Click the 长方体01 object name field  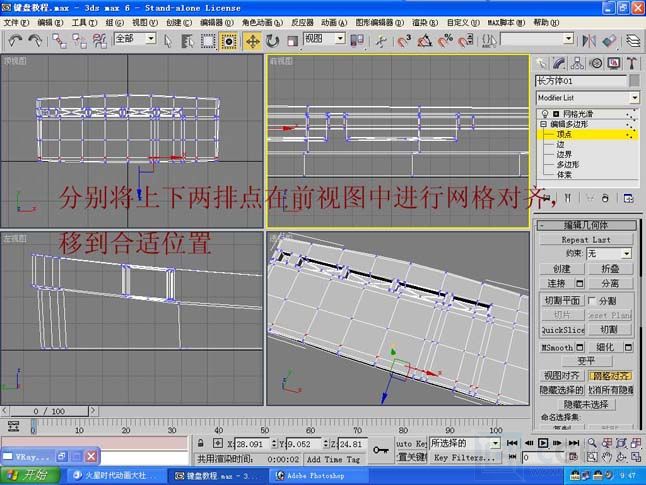tap(580, 81)
